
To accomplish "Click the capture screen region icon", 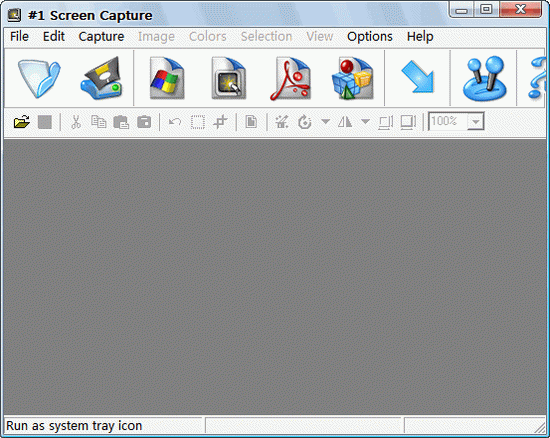I will click(x=229, y=78).
